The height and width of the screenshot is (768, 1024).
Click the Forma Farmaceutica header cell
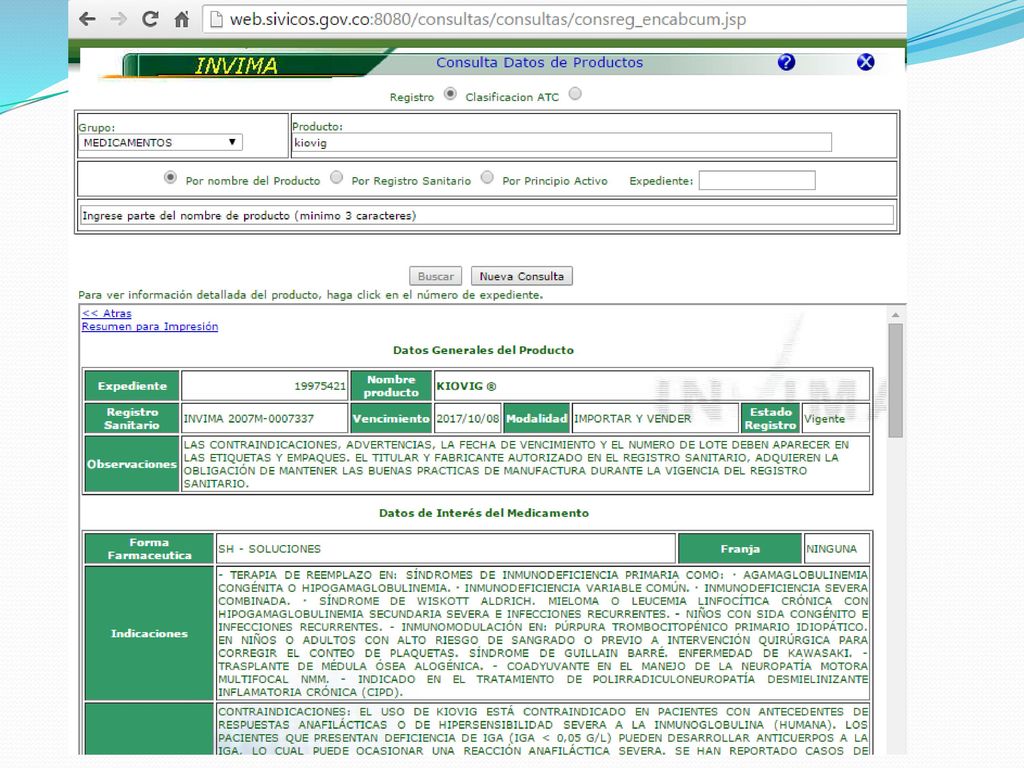150,549
